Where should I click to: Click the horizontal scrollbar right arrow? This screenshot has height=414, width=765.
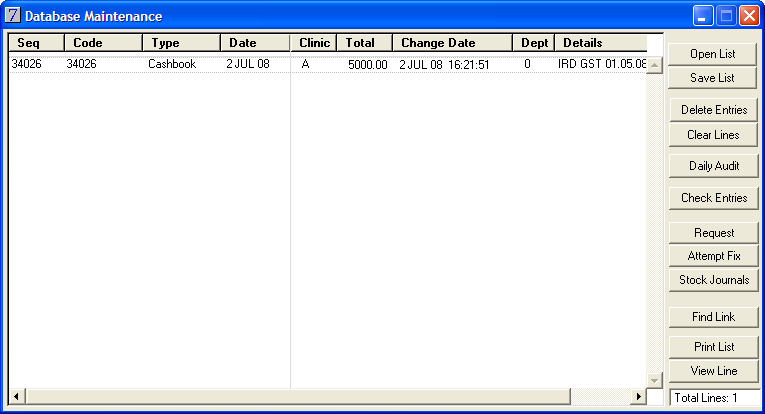click(x=638, y=396)
